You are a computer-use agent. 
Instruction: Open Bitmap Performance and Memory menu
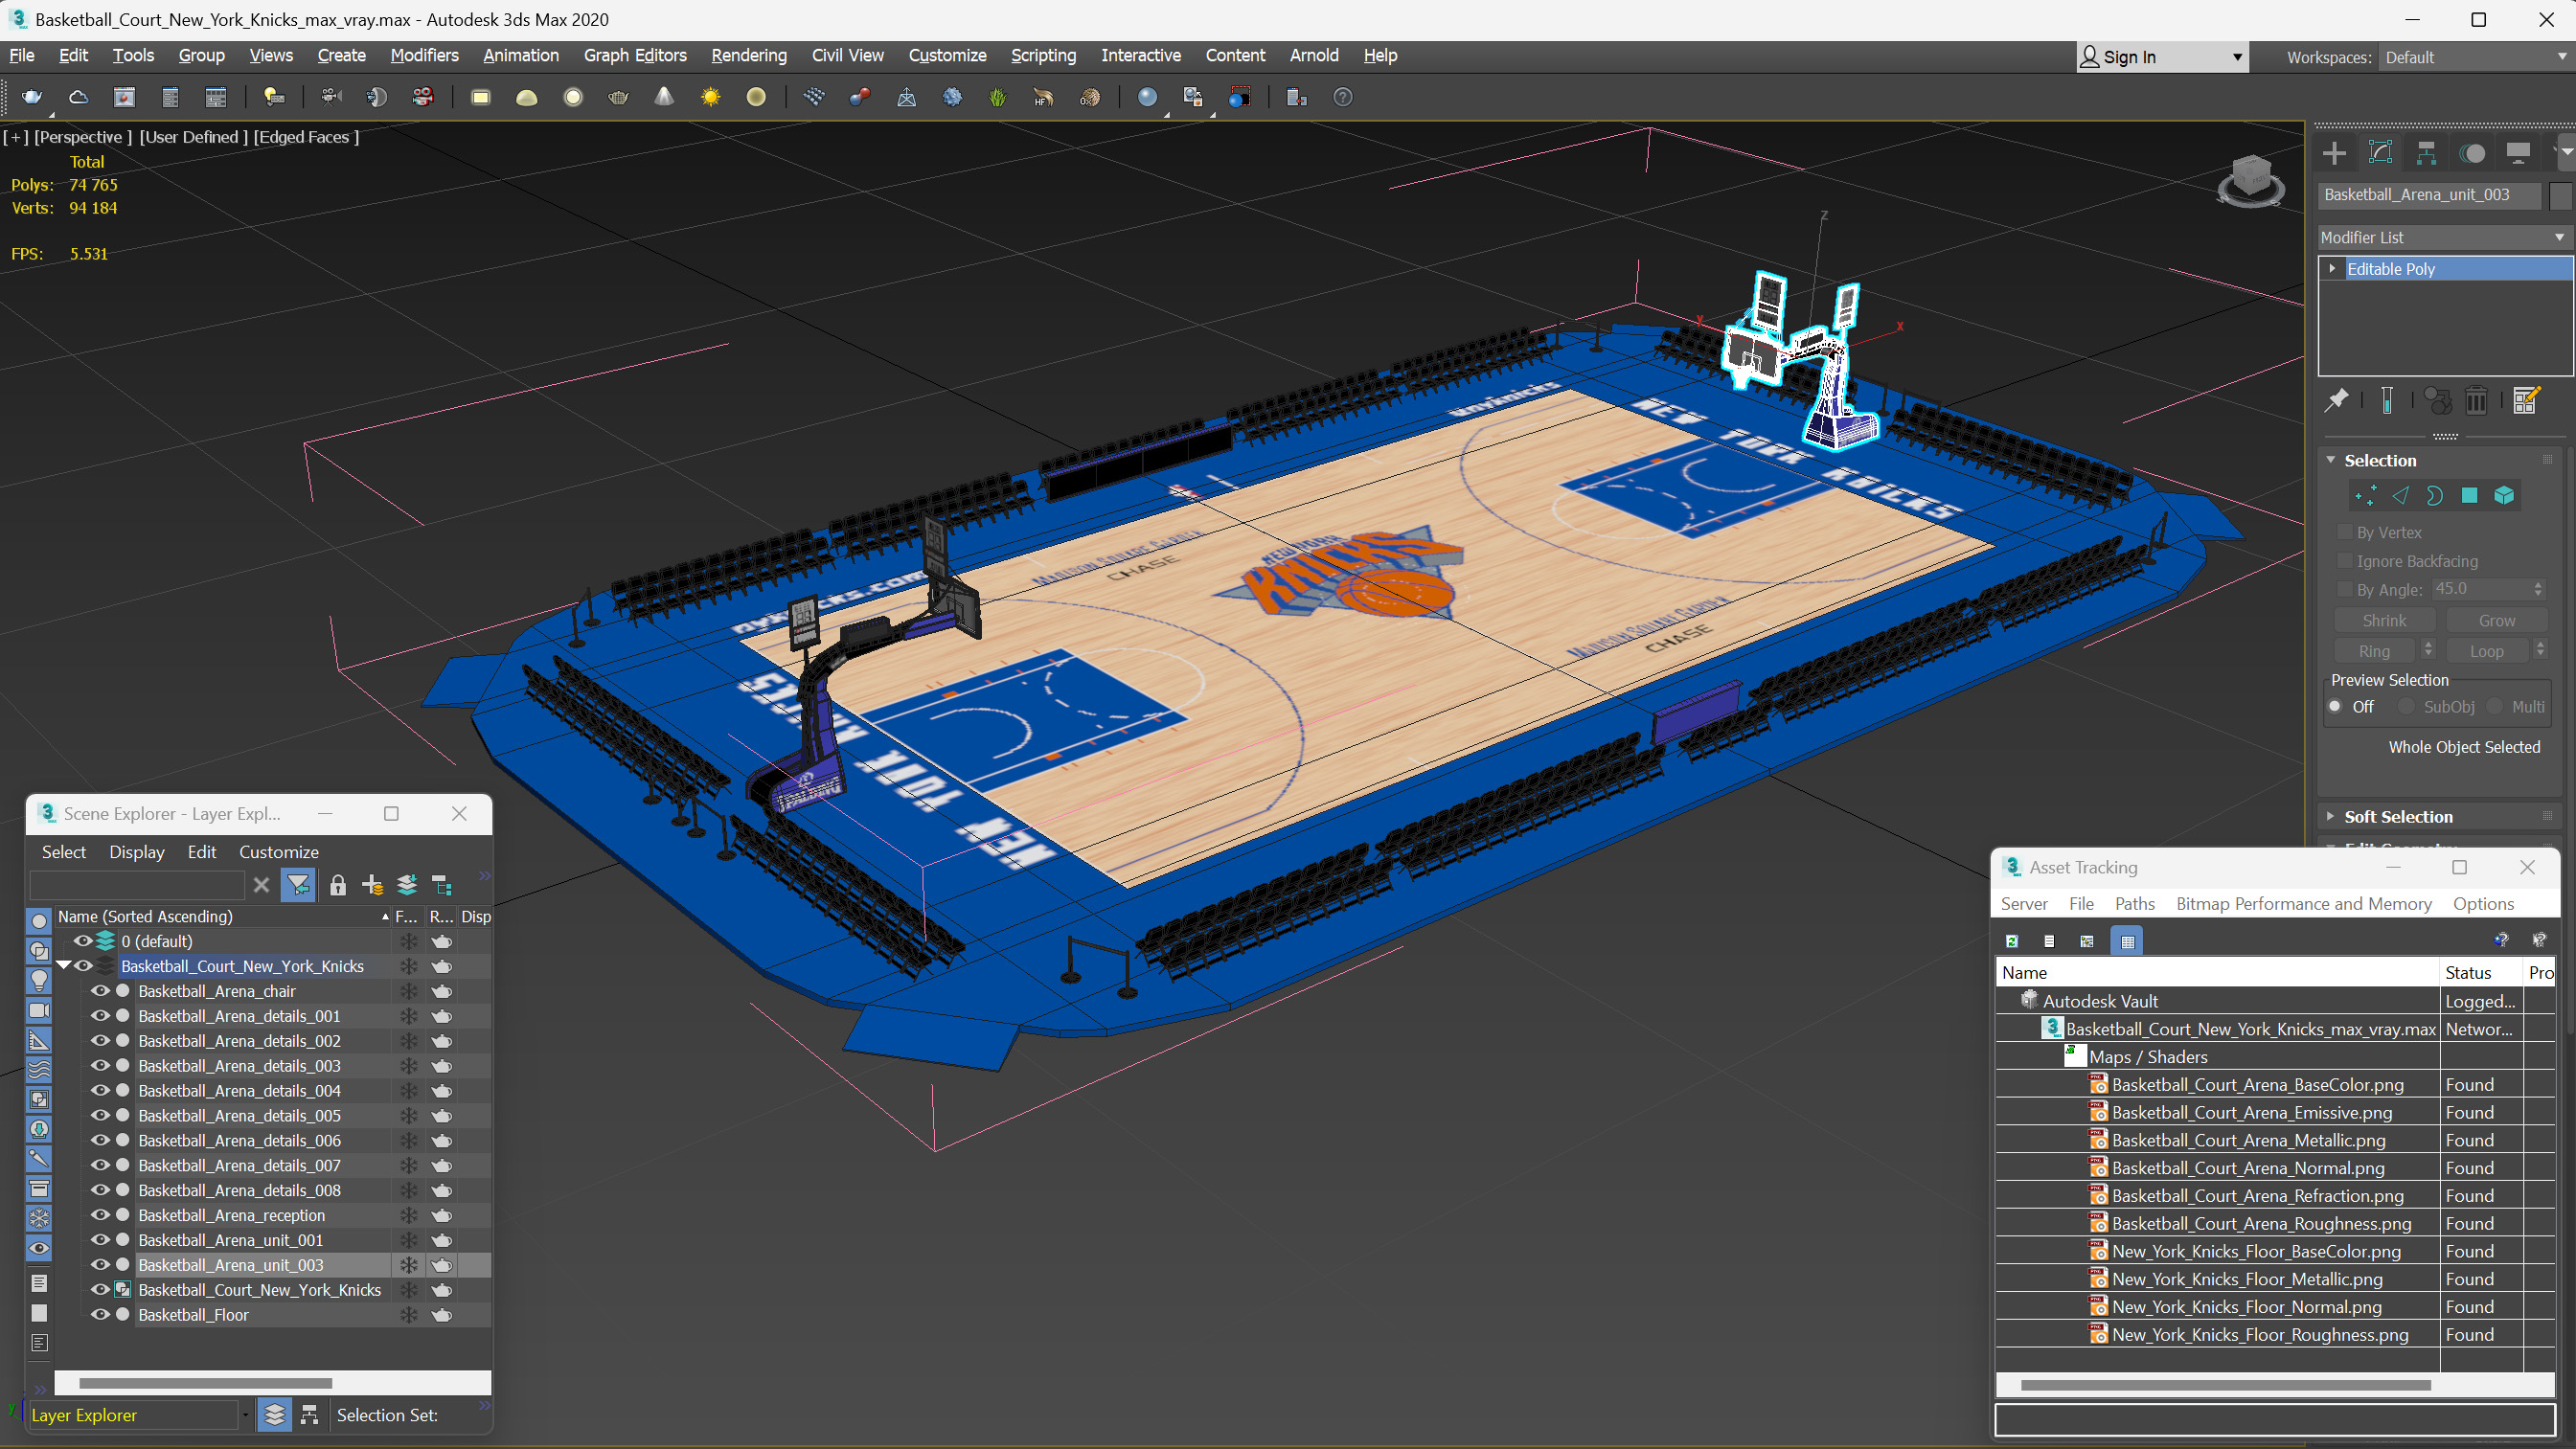click(2303, 904)
